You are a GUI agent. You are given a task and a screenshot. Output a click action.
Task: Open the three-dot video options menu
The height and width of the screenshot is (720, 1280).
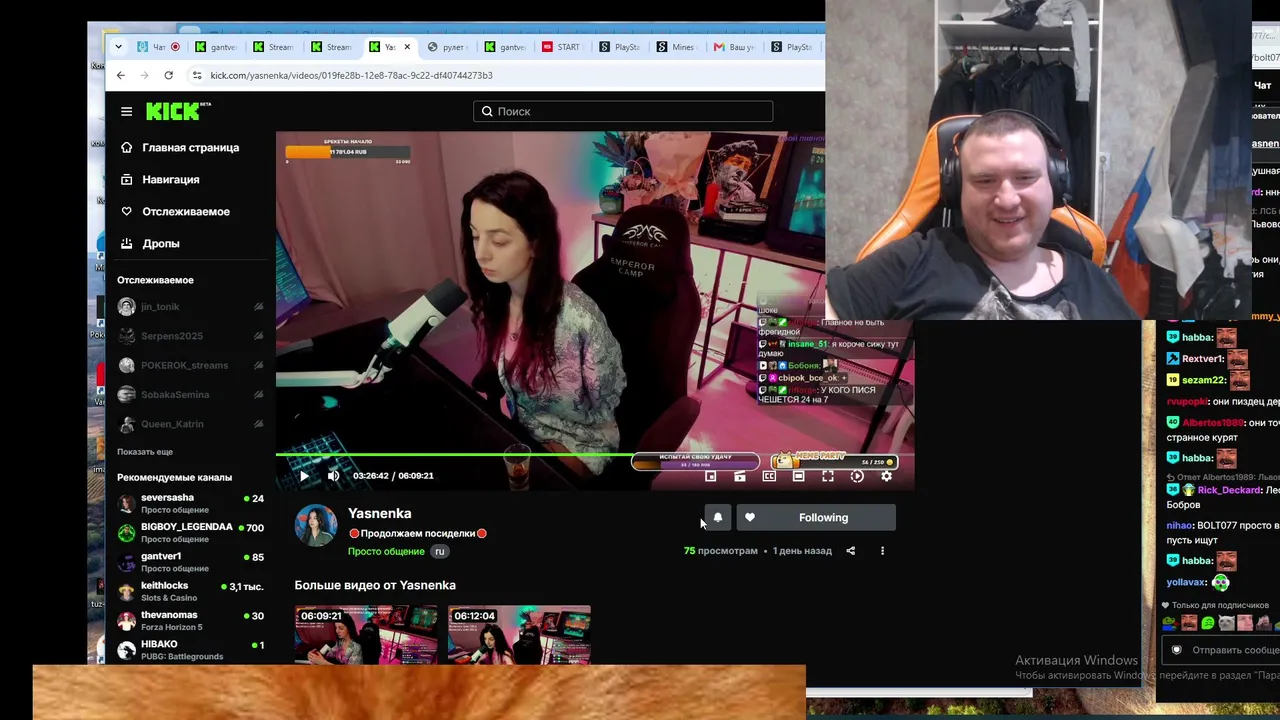pyautogui.click(x=882, y=551)
